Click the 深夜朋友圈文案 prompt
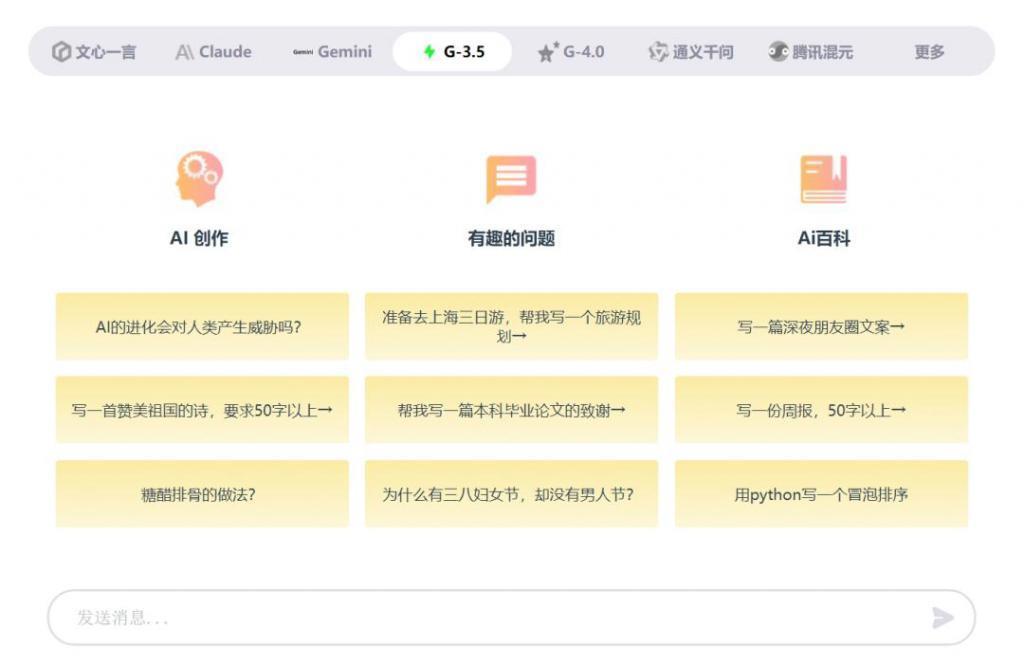Viewport: 1024px width, 666px height. pos(822,327)
